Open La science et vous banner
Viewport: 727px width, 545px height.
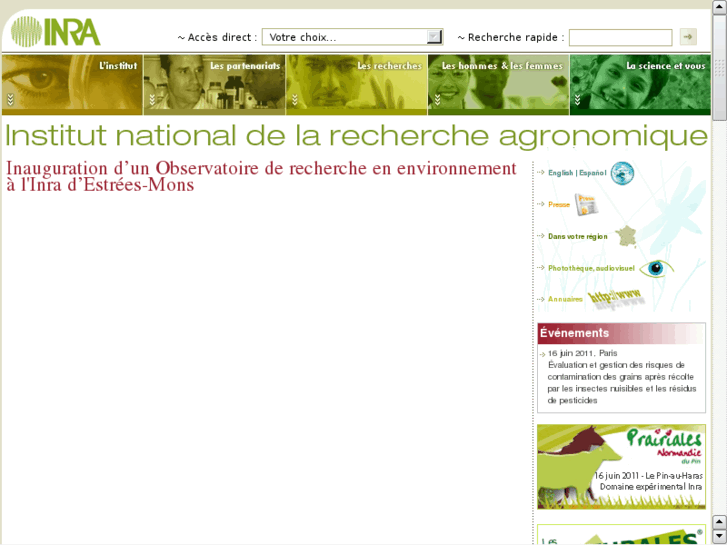[640, 84]
